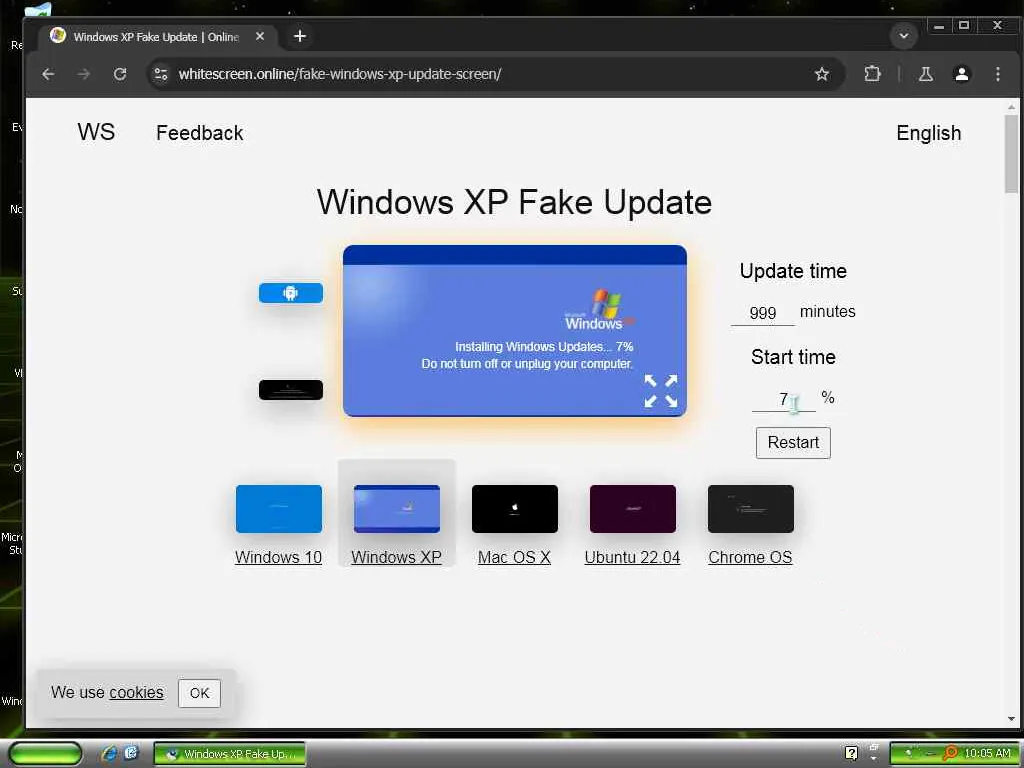Choose the Windows XP thumbnail image
This screenshot has height=768, width=1024.
coord(396,509)
